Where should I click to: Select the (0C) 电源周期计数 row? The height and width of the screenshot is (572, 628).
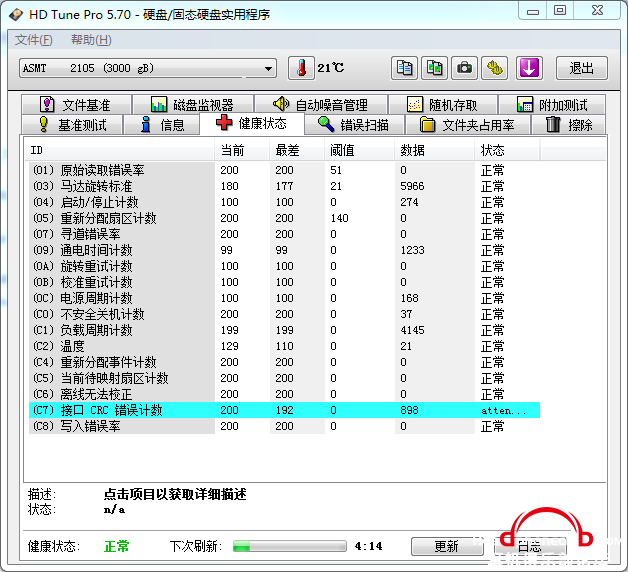click(284, 298)
